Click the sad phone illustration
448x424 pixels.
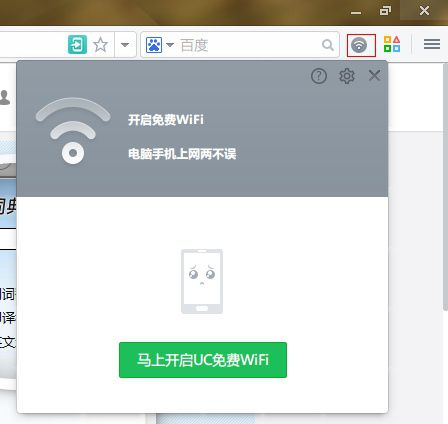pos(202,281)
